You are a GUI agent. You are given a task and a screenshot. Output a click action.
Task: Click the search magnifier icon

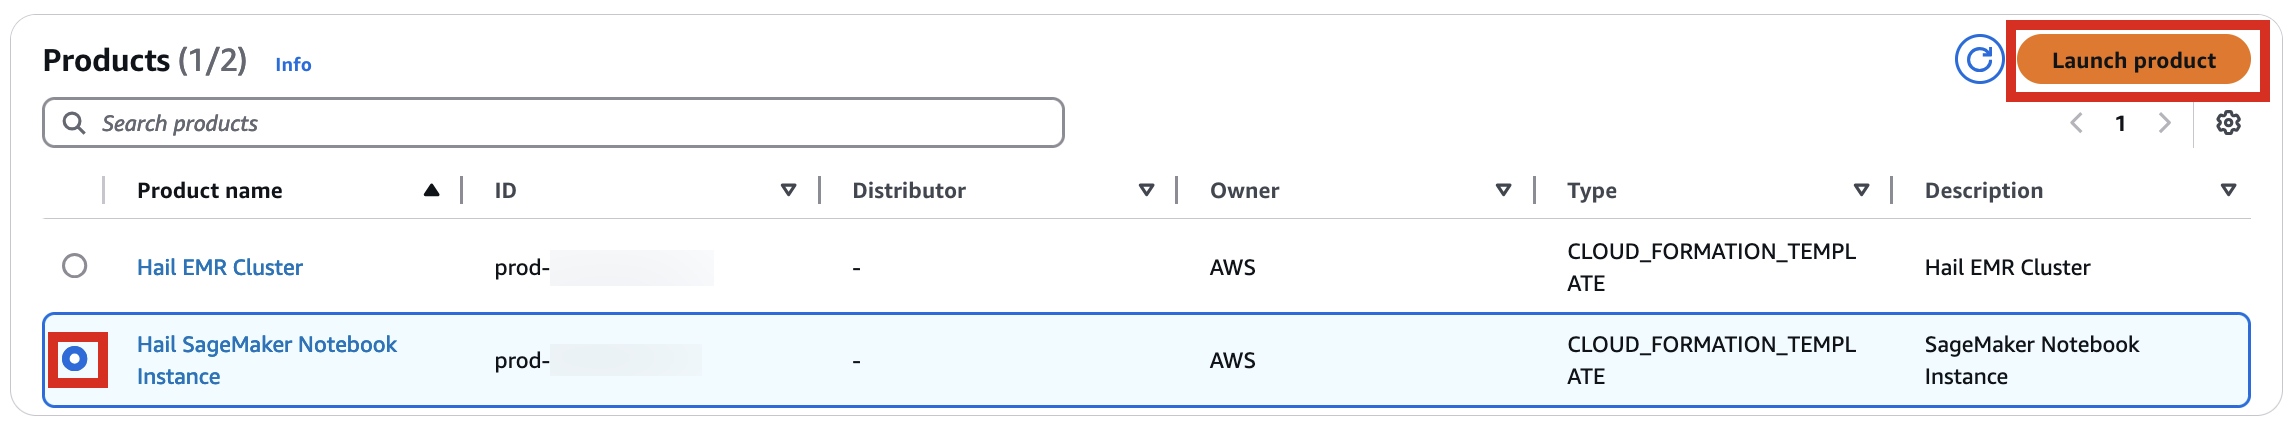(74, 123)
